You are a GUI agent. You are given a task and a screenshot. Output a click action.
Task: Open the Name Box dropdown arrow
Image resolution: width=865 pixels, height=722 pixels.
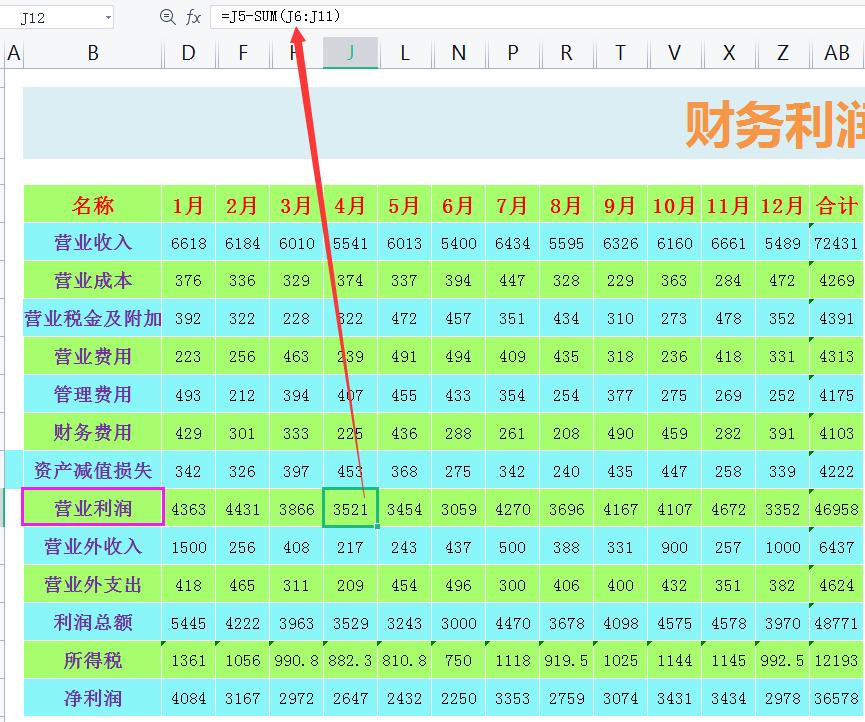(110, 16)
